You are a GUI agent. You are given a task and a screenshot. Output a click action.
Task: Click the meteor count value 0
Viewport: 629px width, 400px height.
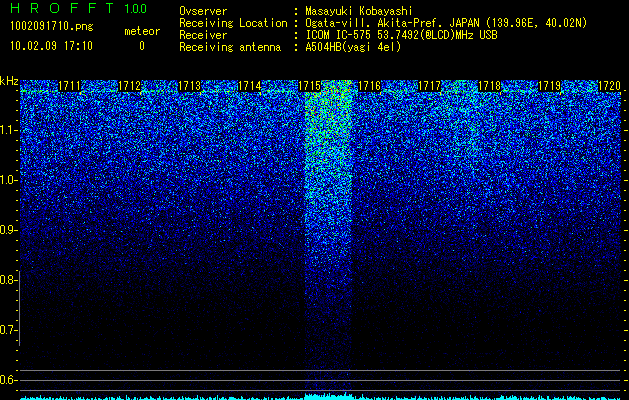point(142,46)
